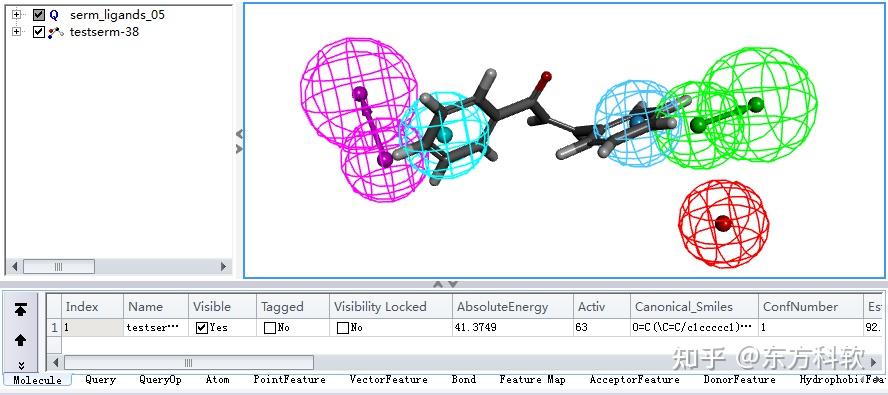Click the hierarchy panel horizontal scrollbar thumb
888x395 pixels.
58,266
